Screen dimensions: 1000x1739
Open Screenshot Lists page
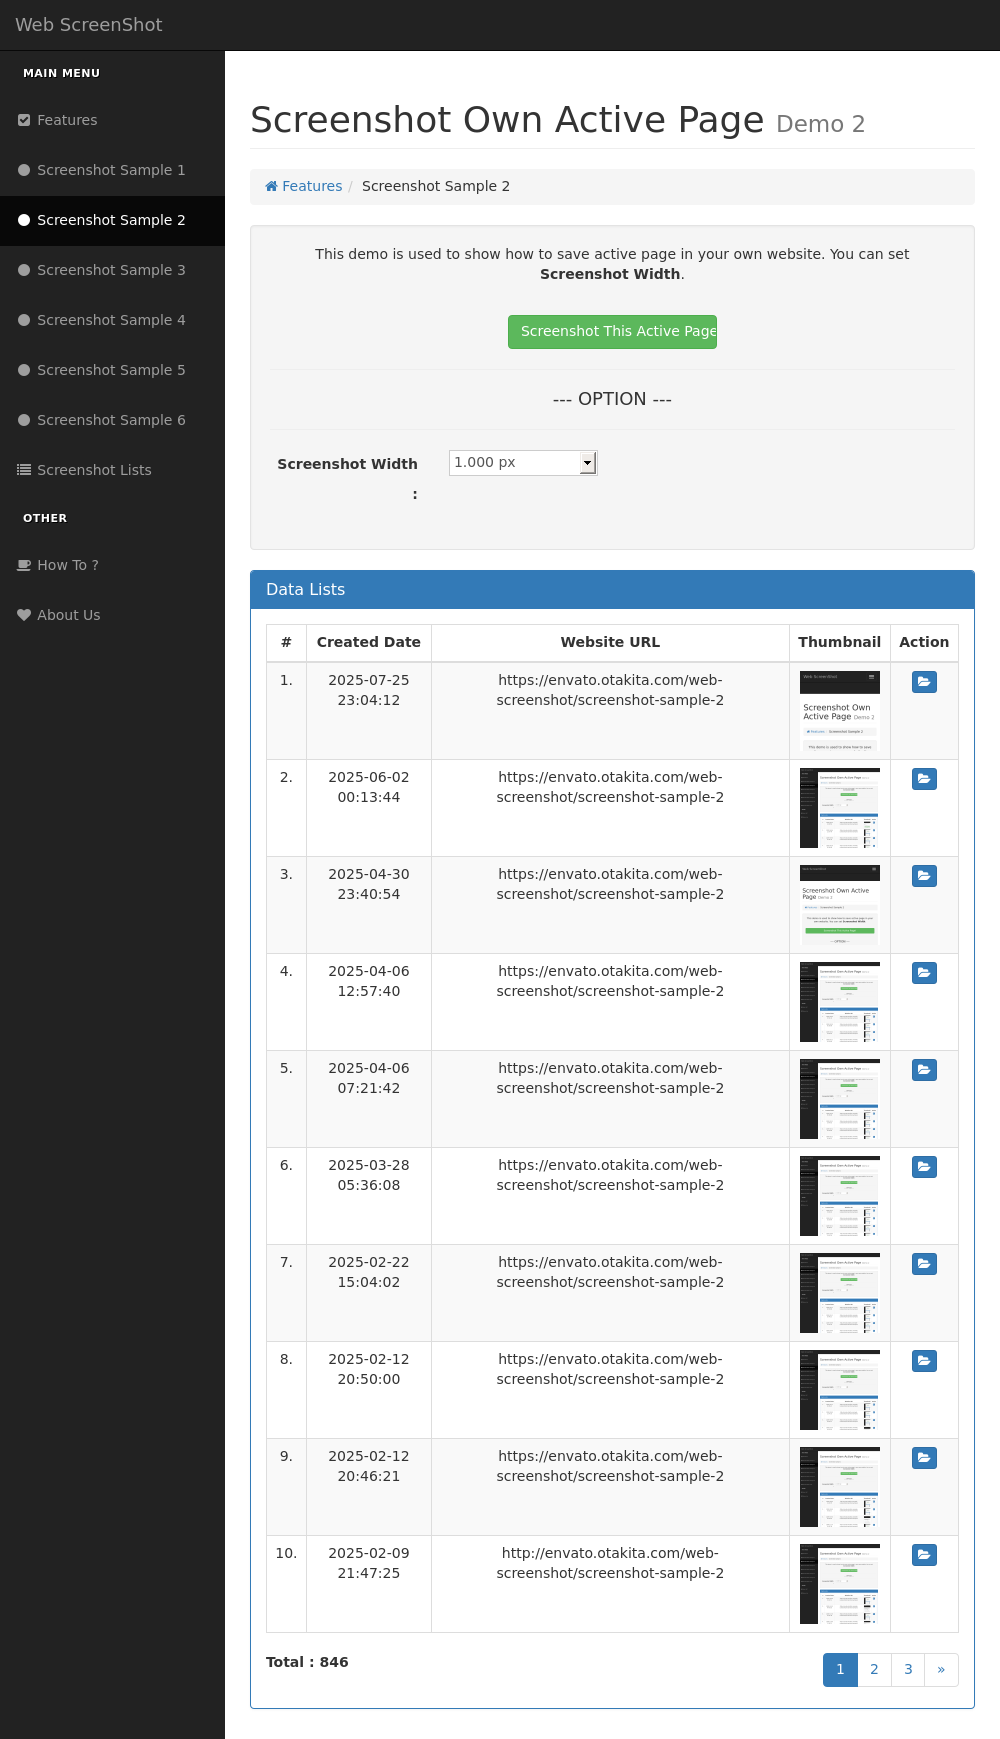(x=112, y=470)
